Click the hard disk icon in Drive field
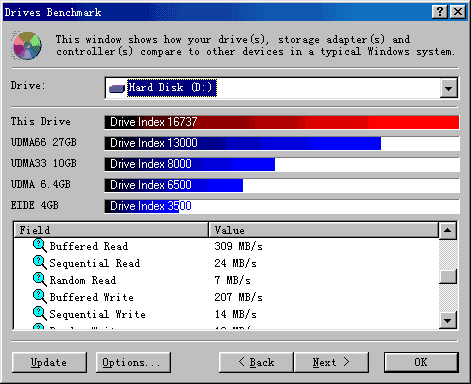This screenshot has width=471, height=384. [x=117, y=89]
